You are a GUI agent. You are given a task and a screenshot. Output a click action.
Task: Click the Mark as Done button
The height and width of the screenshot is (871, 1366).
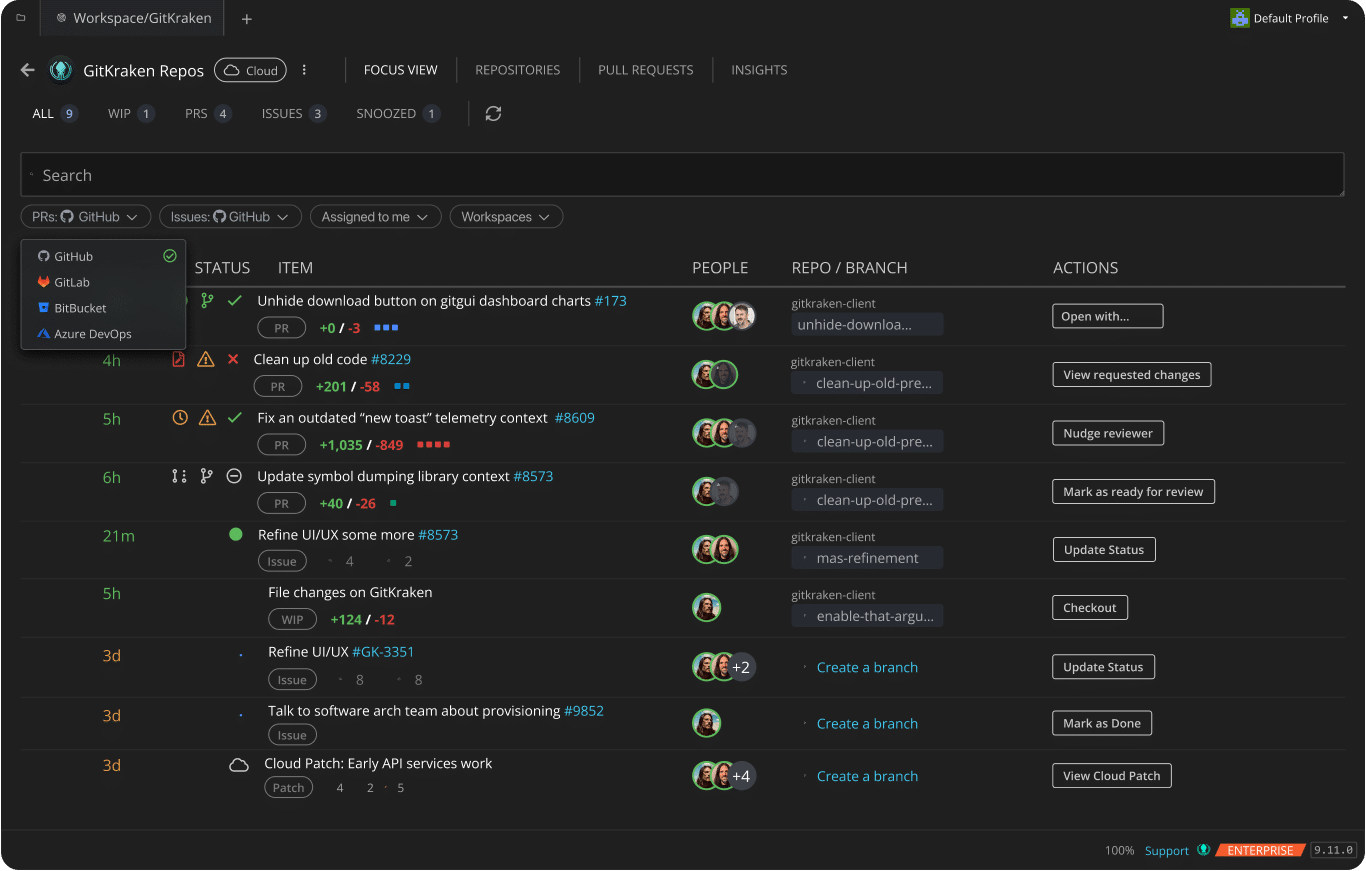coord(1101,723)
